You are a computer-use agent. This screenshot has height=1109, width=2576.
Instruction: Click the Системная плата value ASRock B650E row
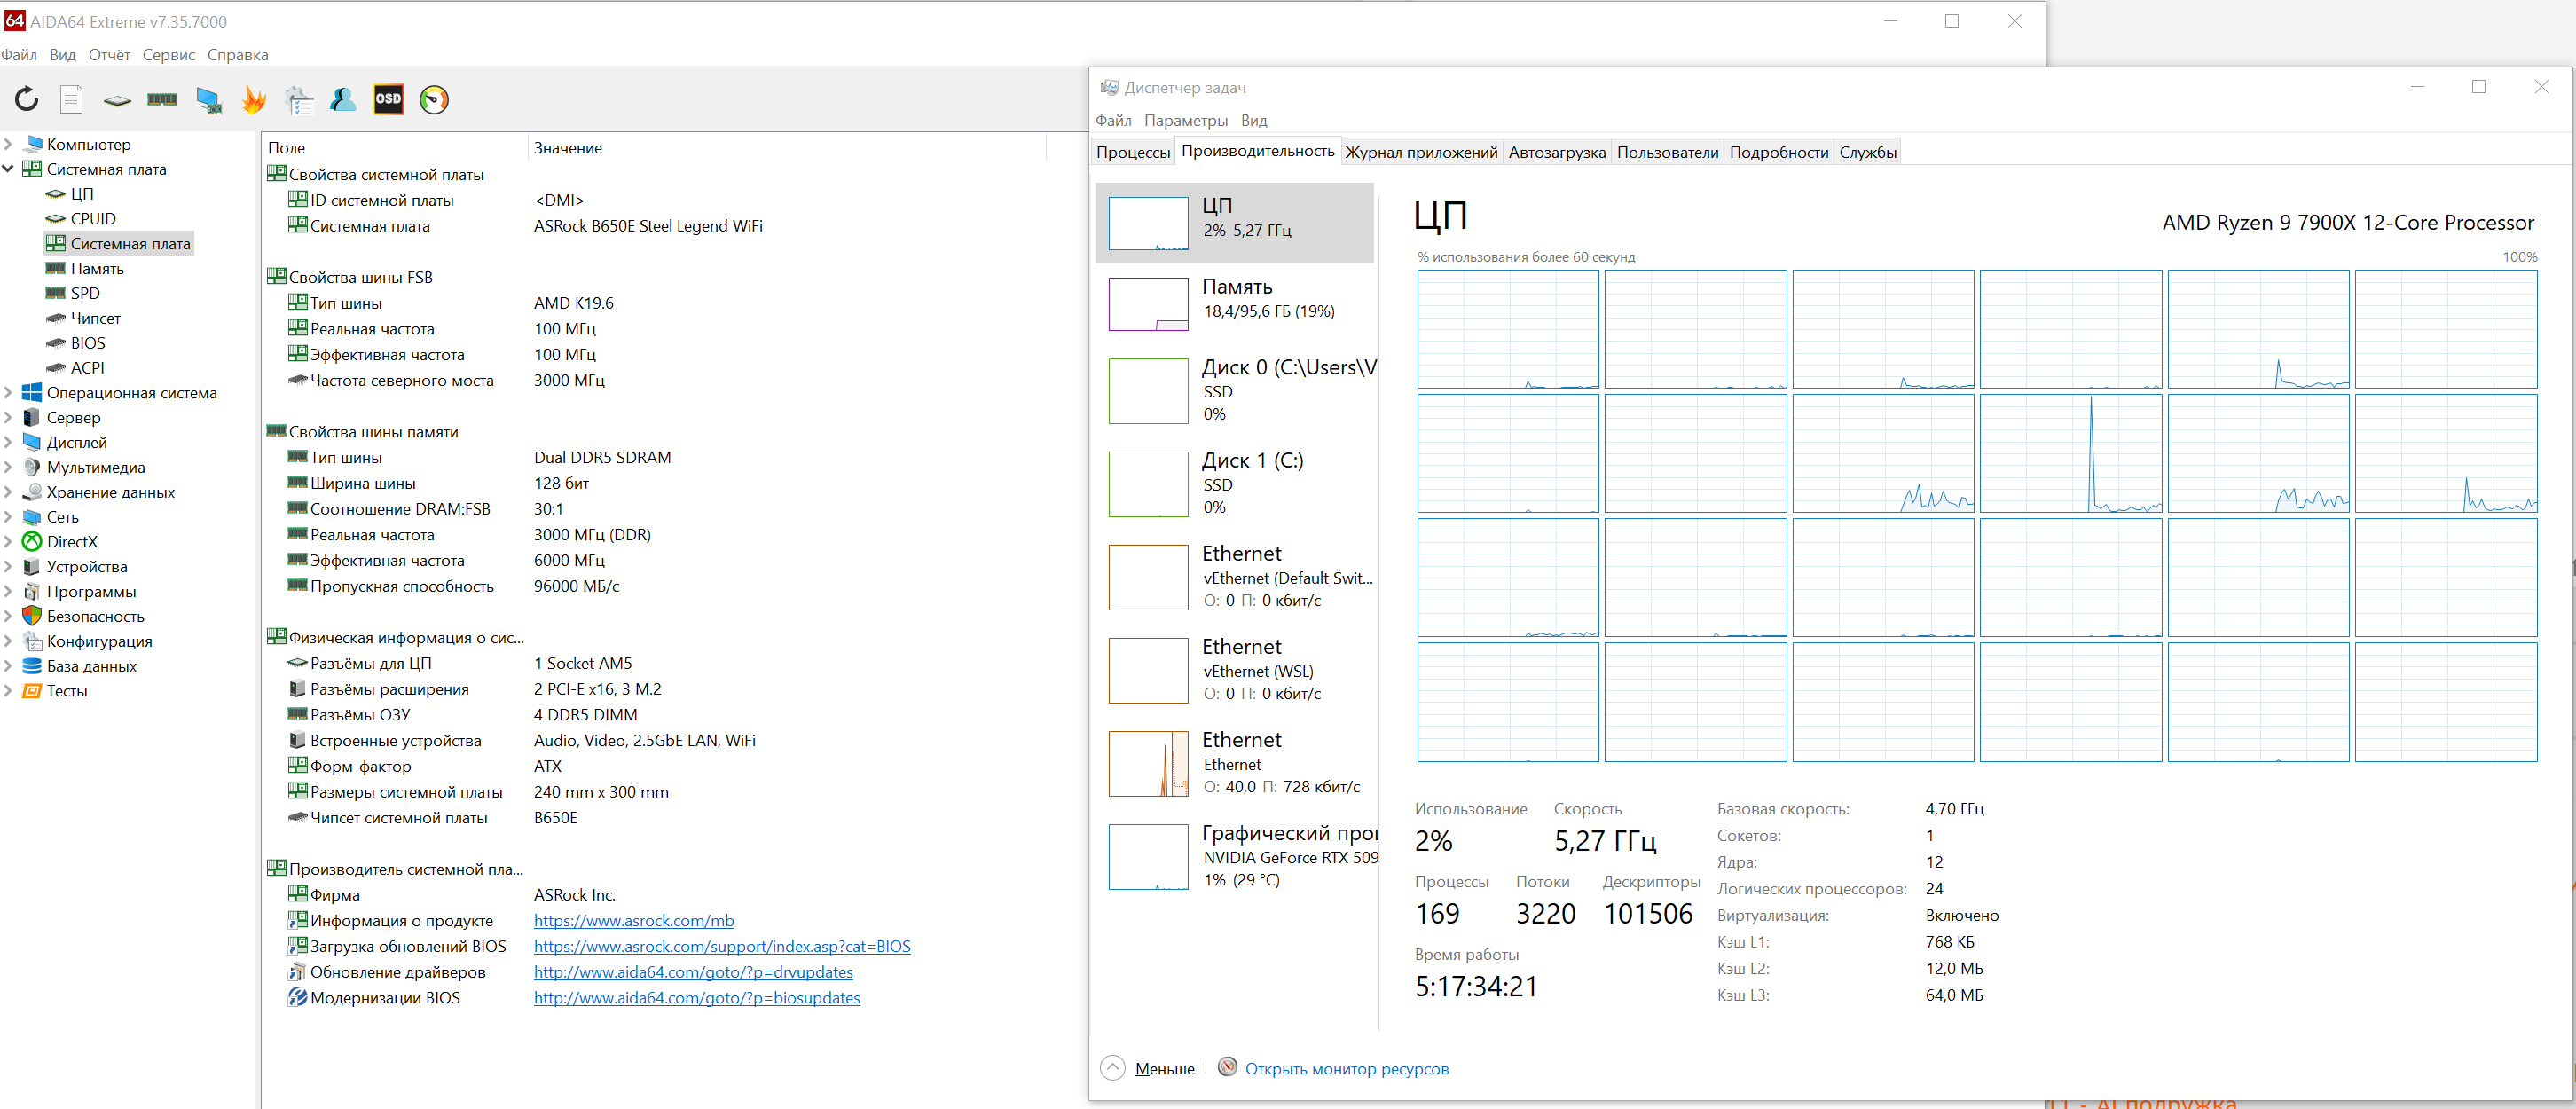(x=648, y=226)
